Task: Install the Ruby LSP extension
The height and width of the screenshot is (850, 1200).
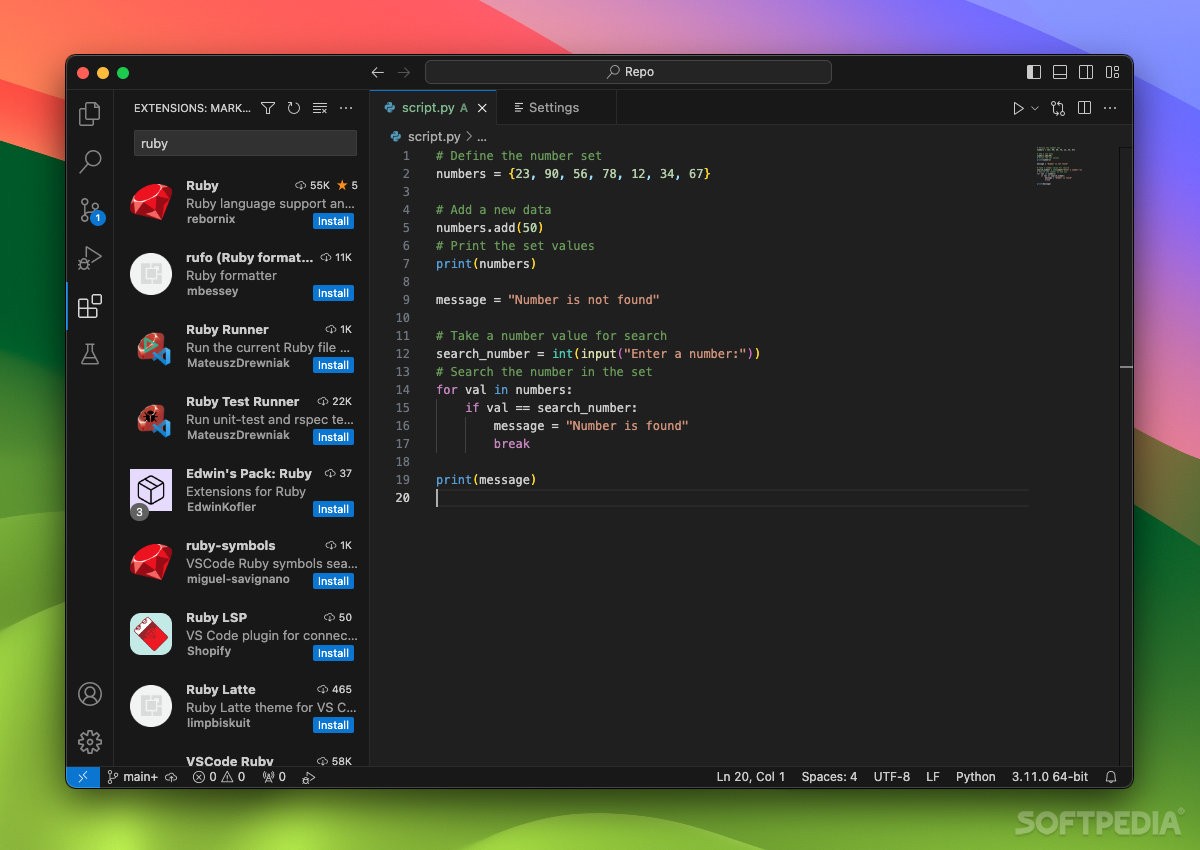Action: click(x=333, y=653)
